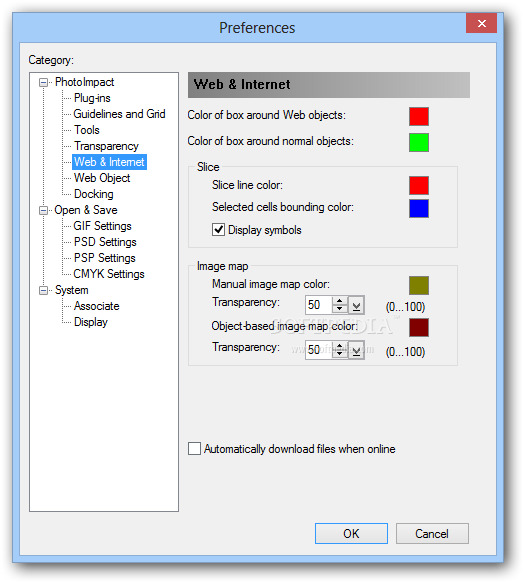Select the Transparency tree category
This screenshot has height=583, width=524.
coord(106,146)
